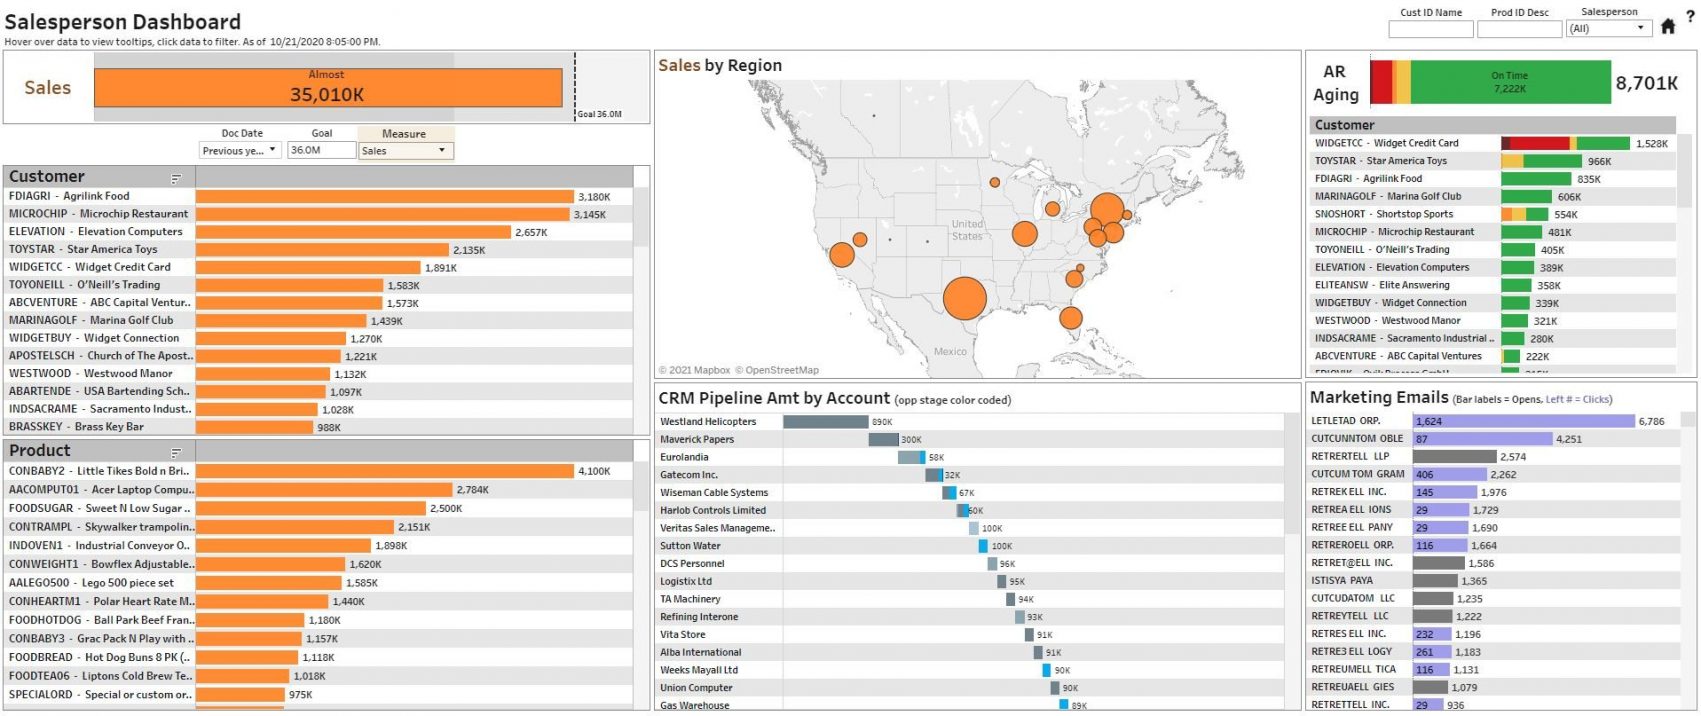Viewport: 1701px width, 716px height.
Task: Open the OpenStreetMap attribution link
Action: point(777,370)
